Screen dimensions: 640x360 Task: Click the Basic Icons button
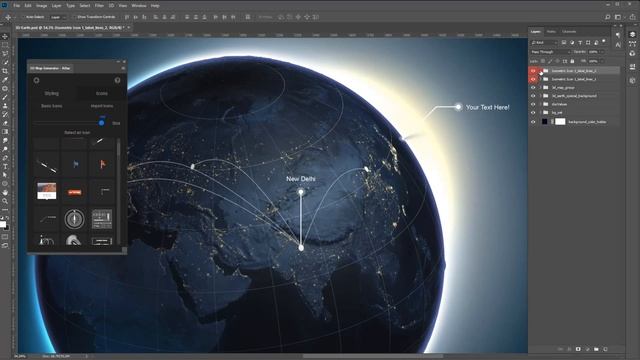click(x=51, y=106)
